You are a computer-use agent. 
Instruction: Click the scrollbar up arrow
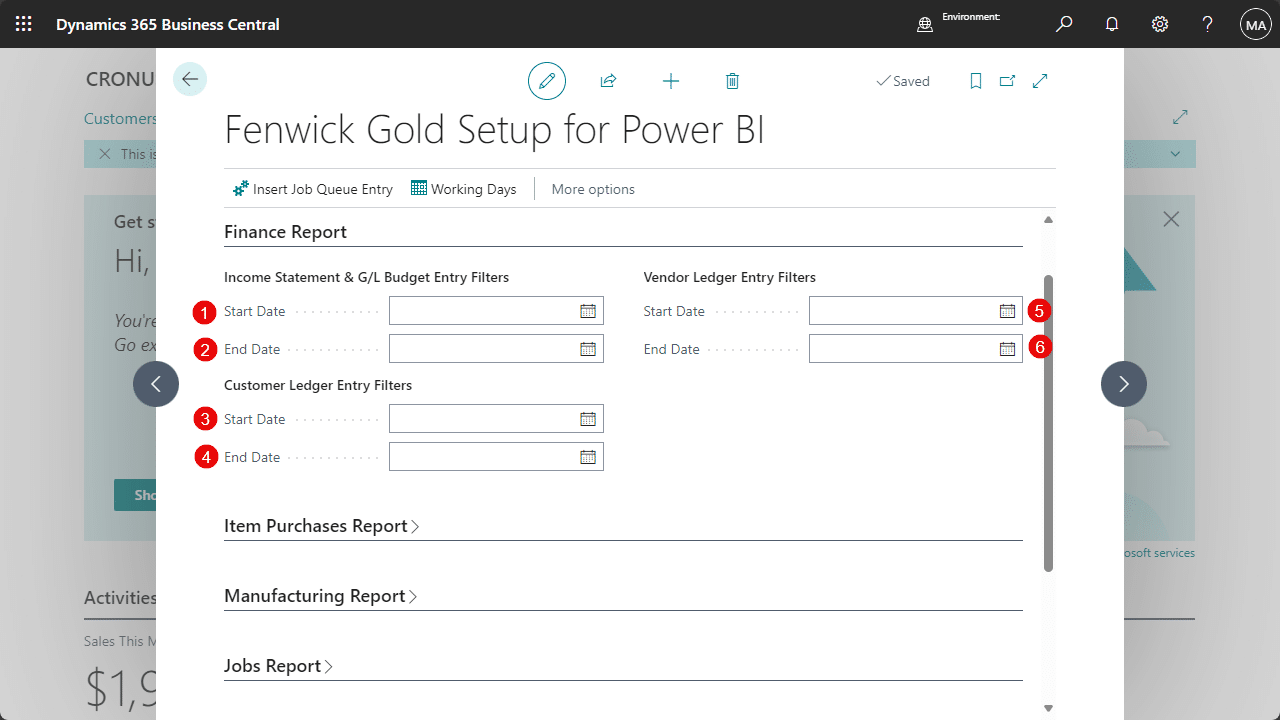click(1048, 219)
